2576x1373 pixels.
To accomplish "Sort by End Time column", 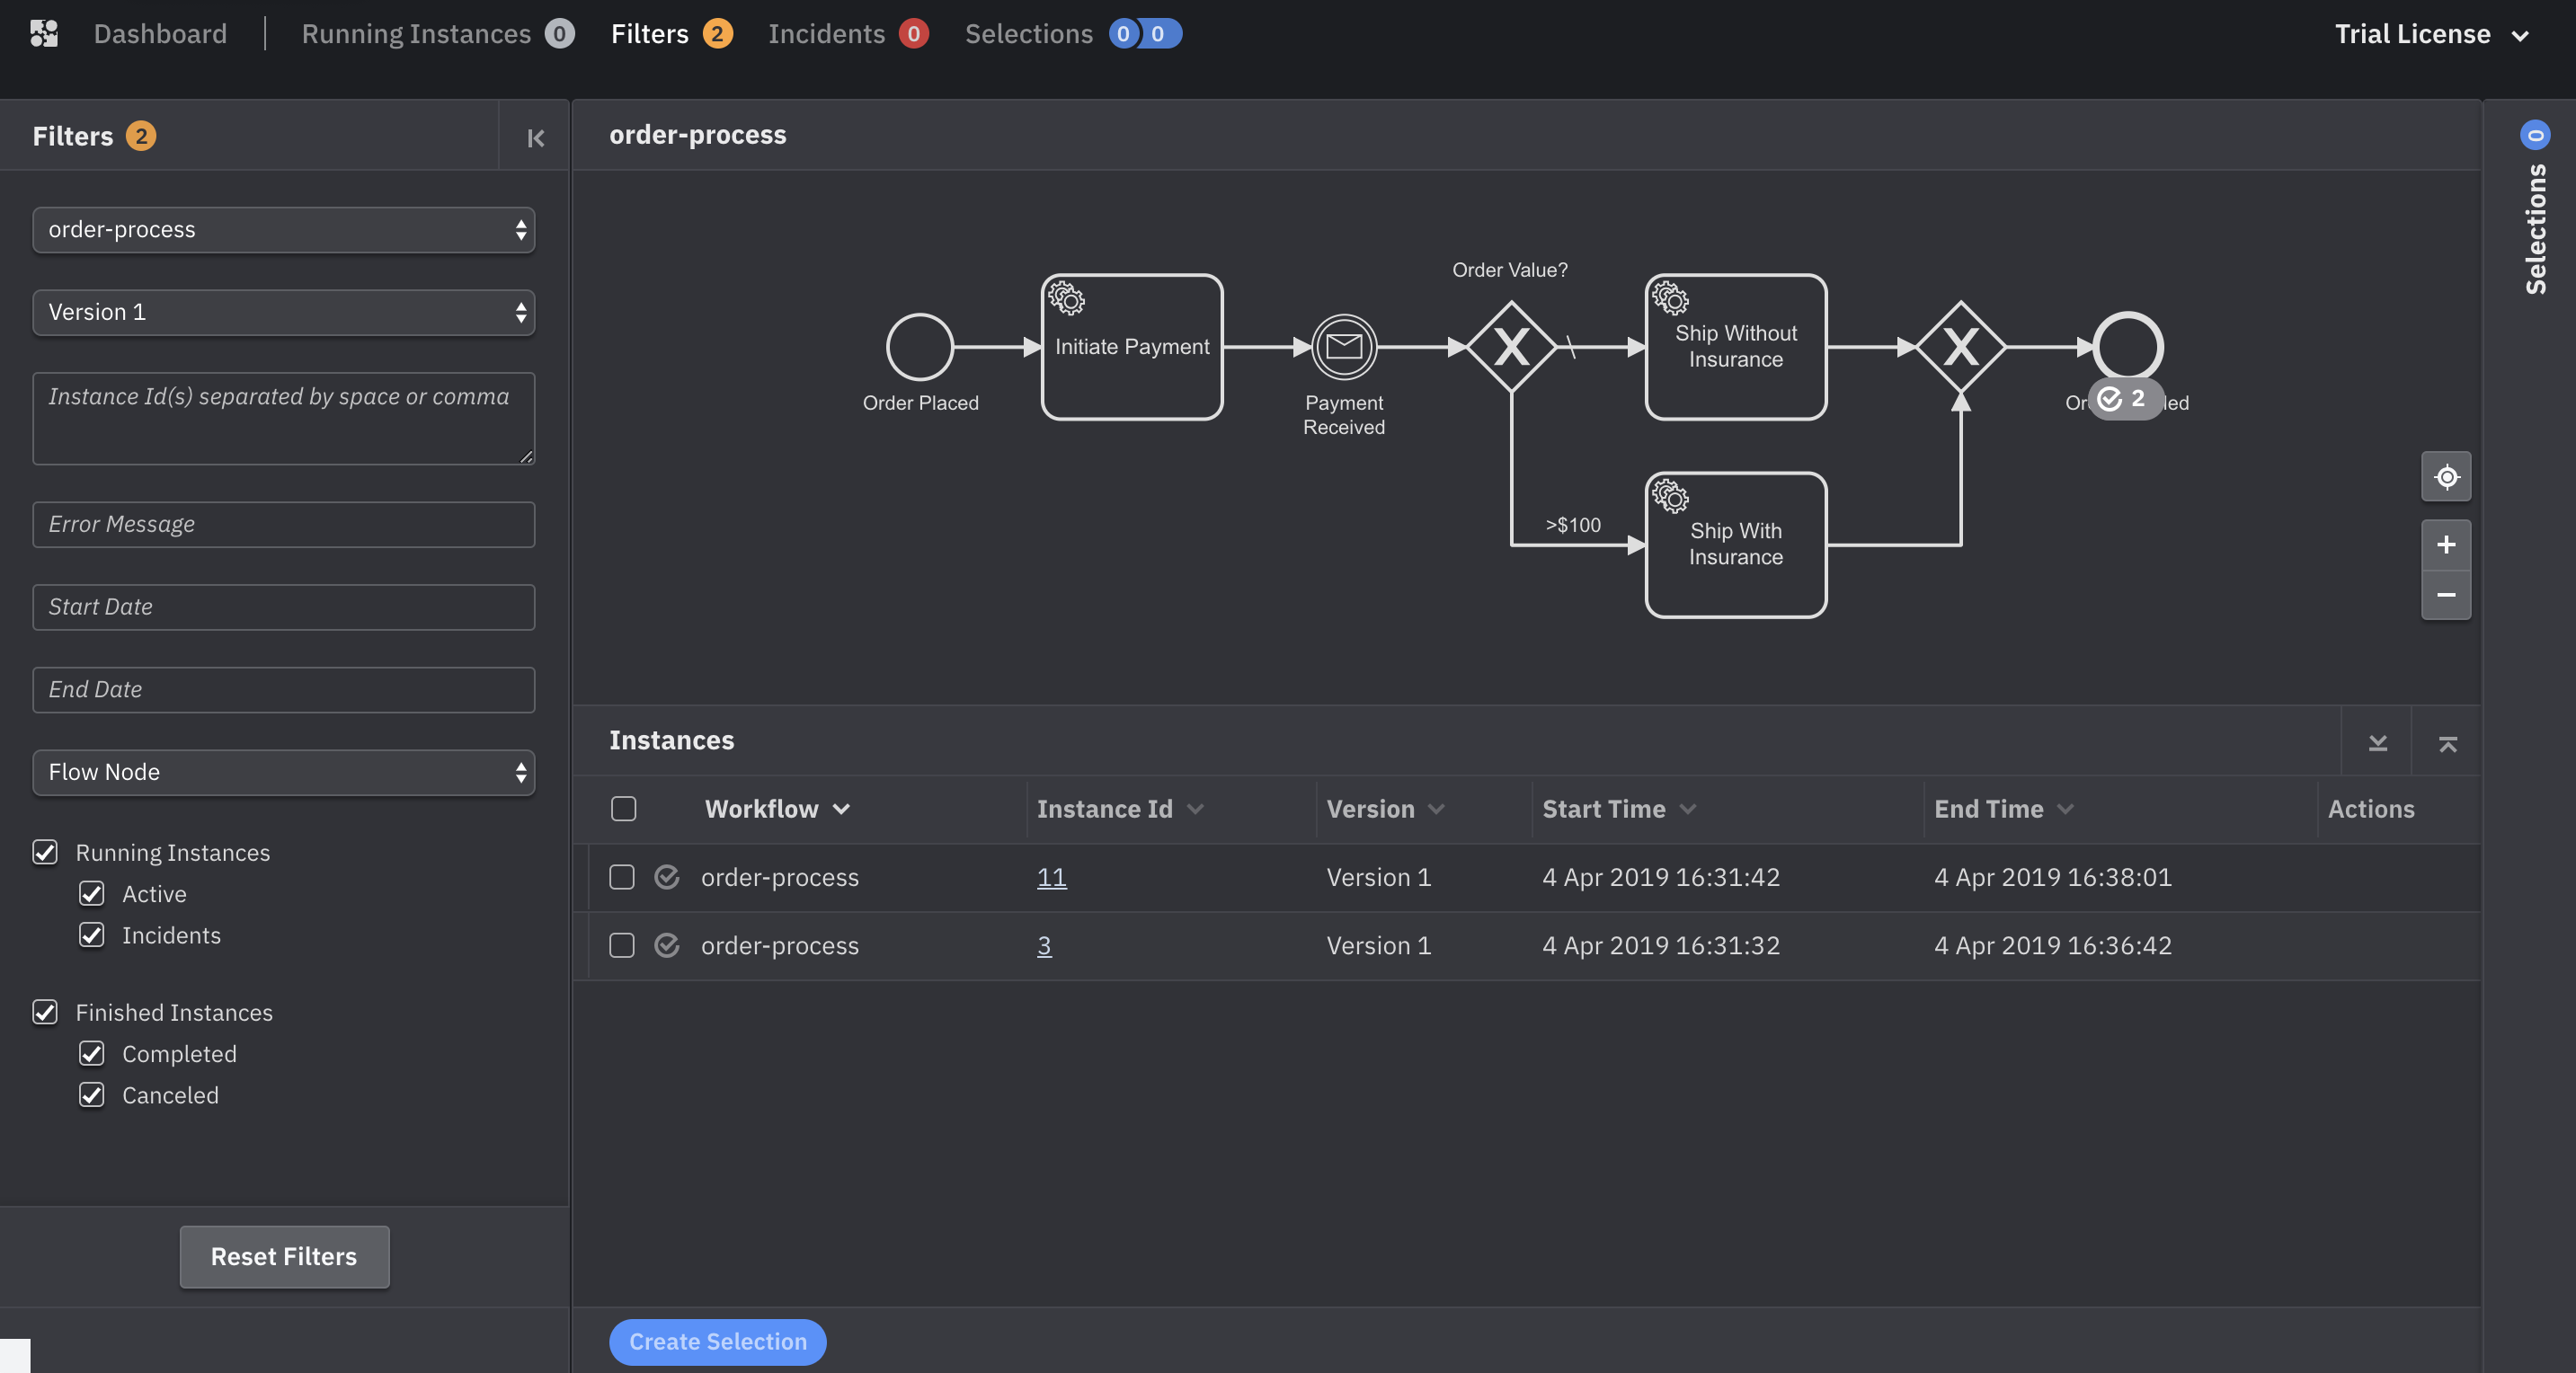I will coord(2003,808).
